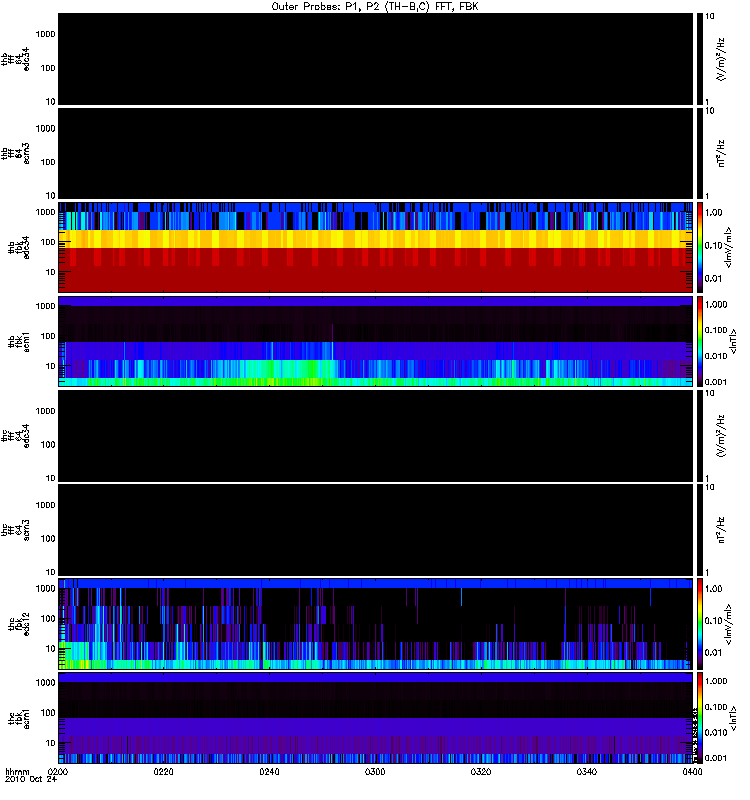Select the 0200 time axis label
This screenshot has width=750, height=800.
tap(58, 772)
